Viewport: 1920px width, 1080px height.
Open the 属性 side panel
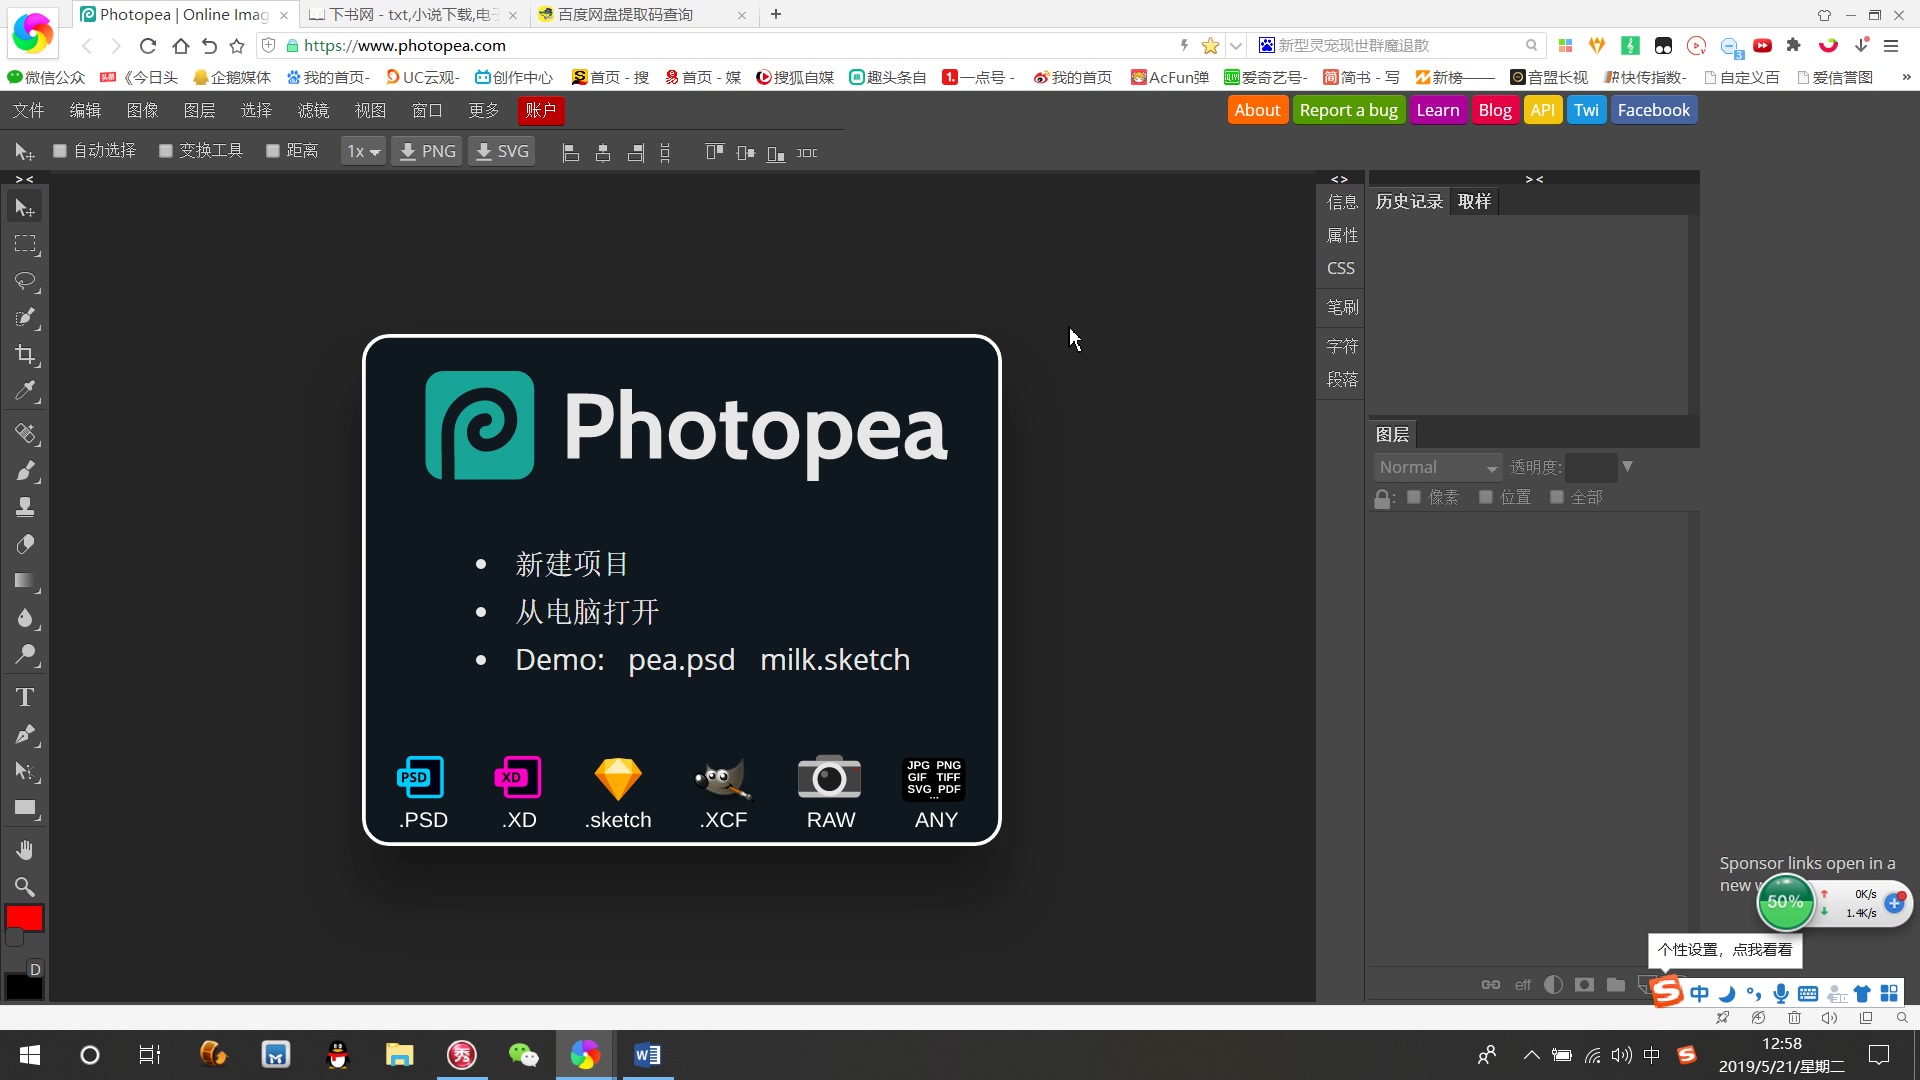point(1342,235)
